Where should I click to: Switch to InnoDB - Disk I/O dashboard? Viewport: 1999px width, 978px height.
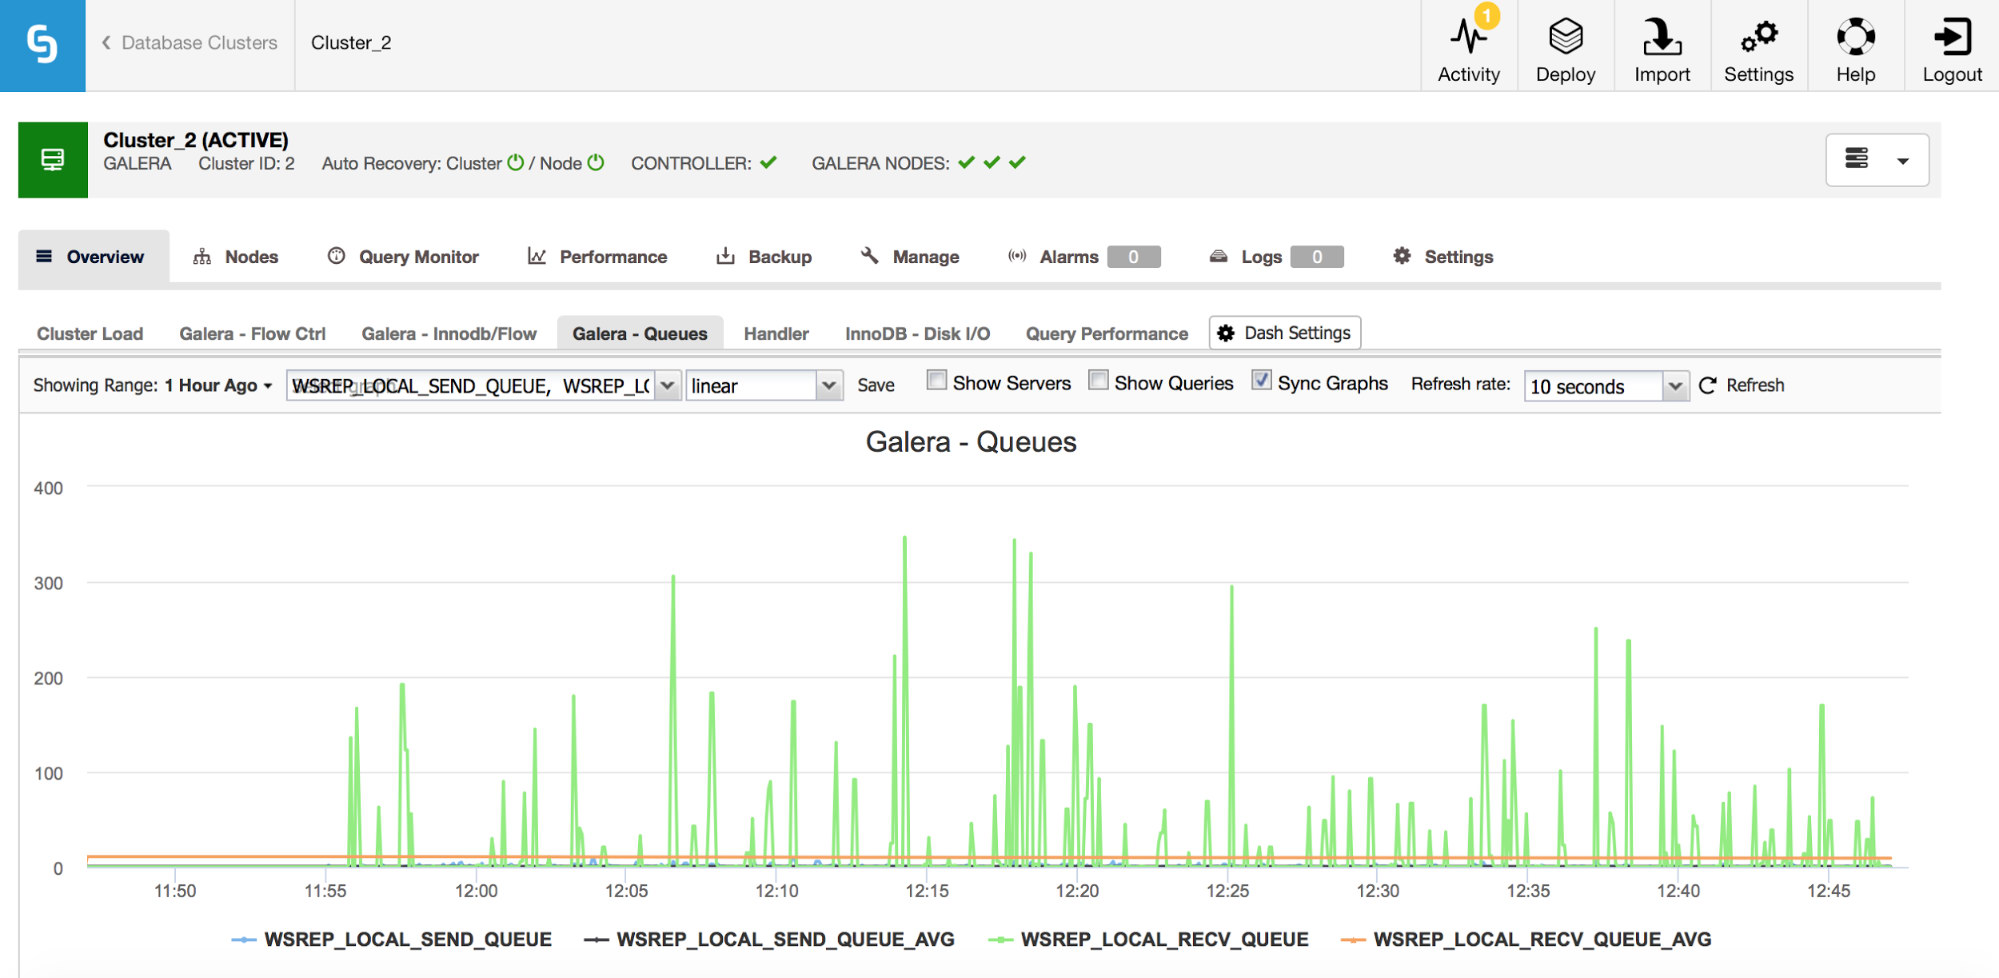(x=917, y=334)
